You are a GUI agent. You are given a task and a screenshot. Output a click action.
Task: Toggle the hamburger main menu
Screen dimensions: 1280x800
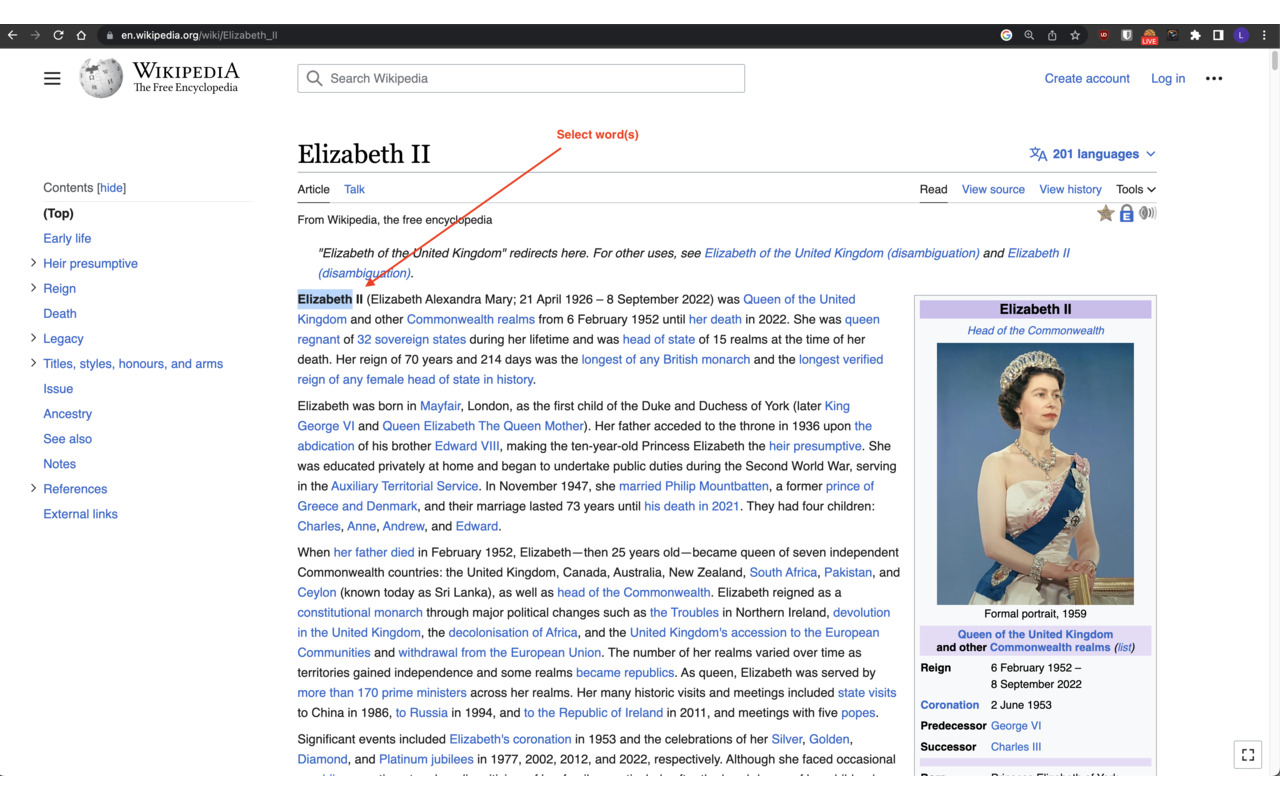coord(52,78)
